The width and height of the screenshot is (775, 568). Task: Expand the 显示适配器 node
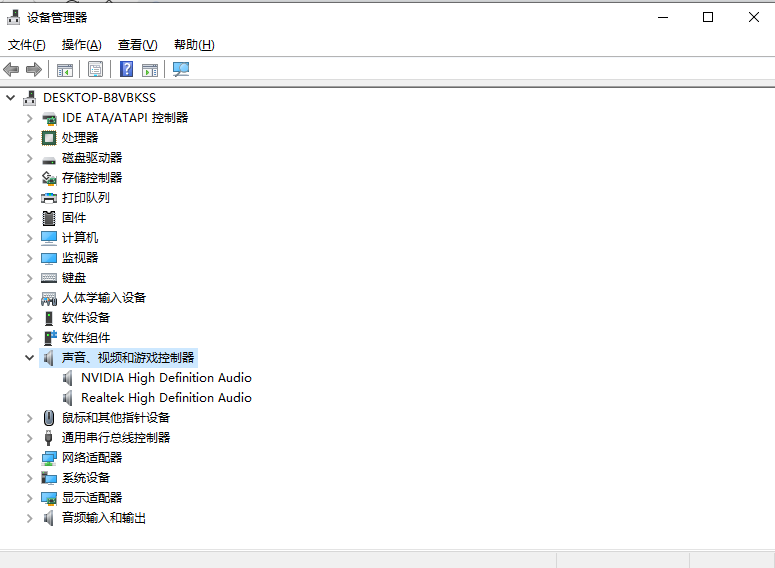(x=30, y=498)
